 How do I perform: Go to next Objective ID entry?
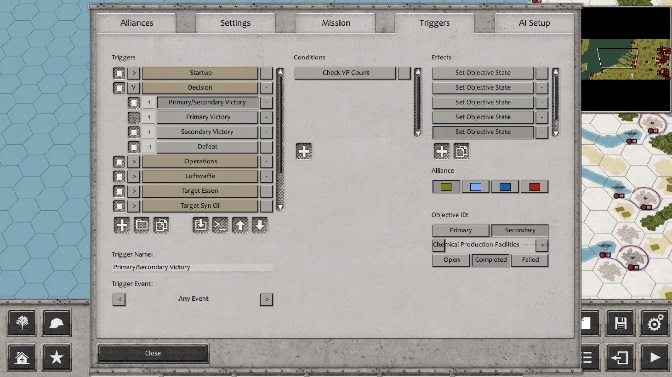pyautogui.click(x=542, y=245)
